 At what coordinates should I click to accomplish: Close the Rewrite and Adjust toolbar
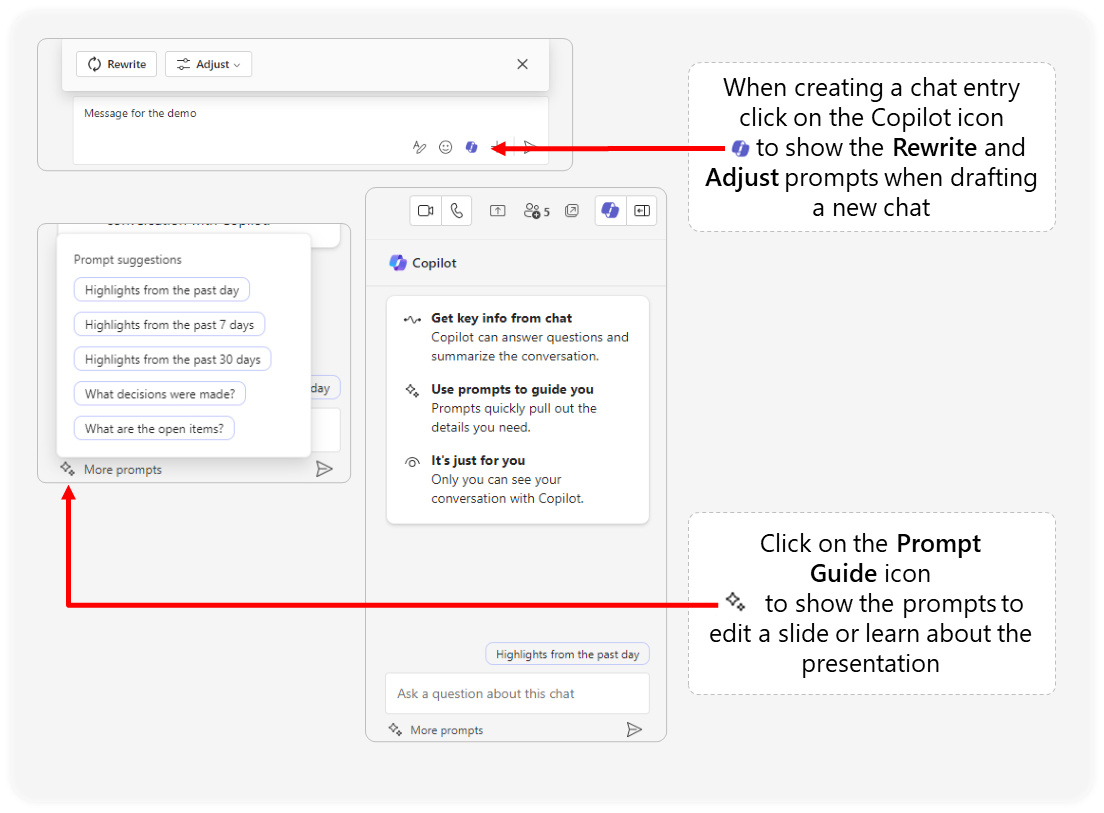point(522,64)
